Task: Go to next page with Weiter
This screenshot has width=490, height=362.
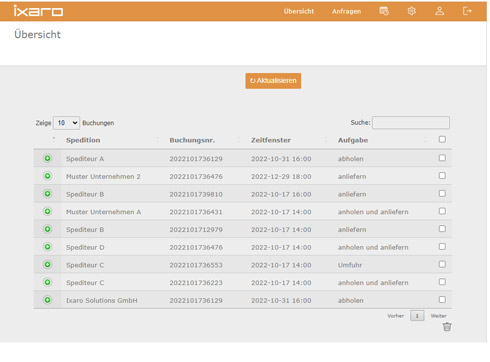Action: pyautogui.click(x=438, y=316)
